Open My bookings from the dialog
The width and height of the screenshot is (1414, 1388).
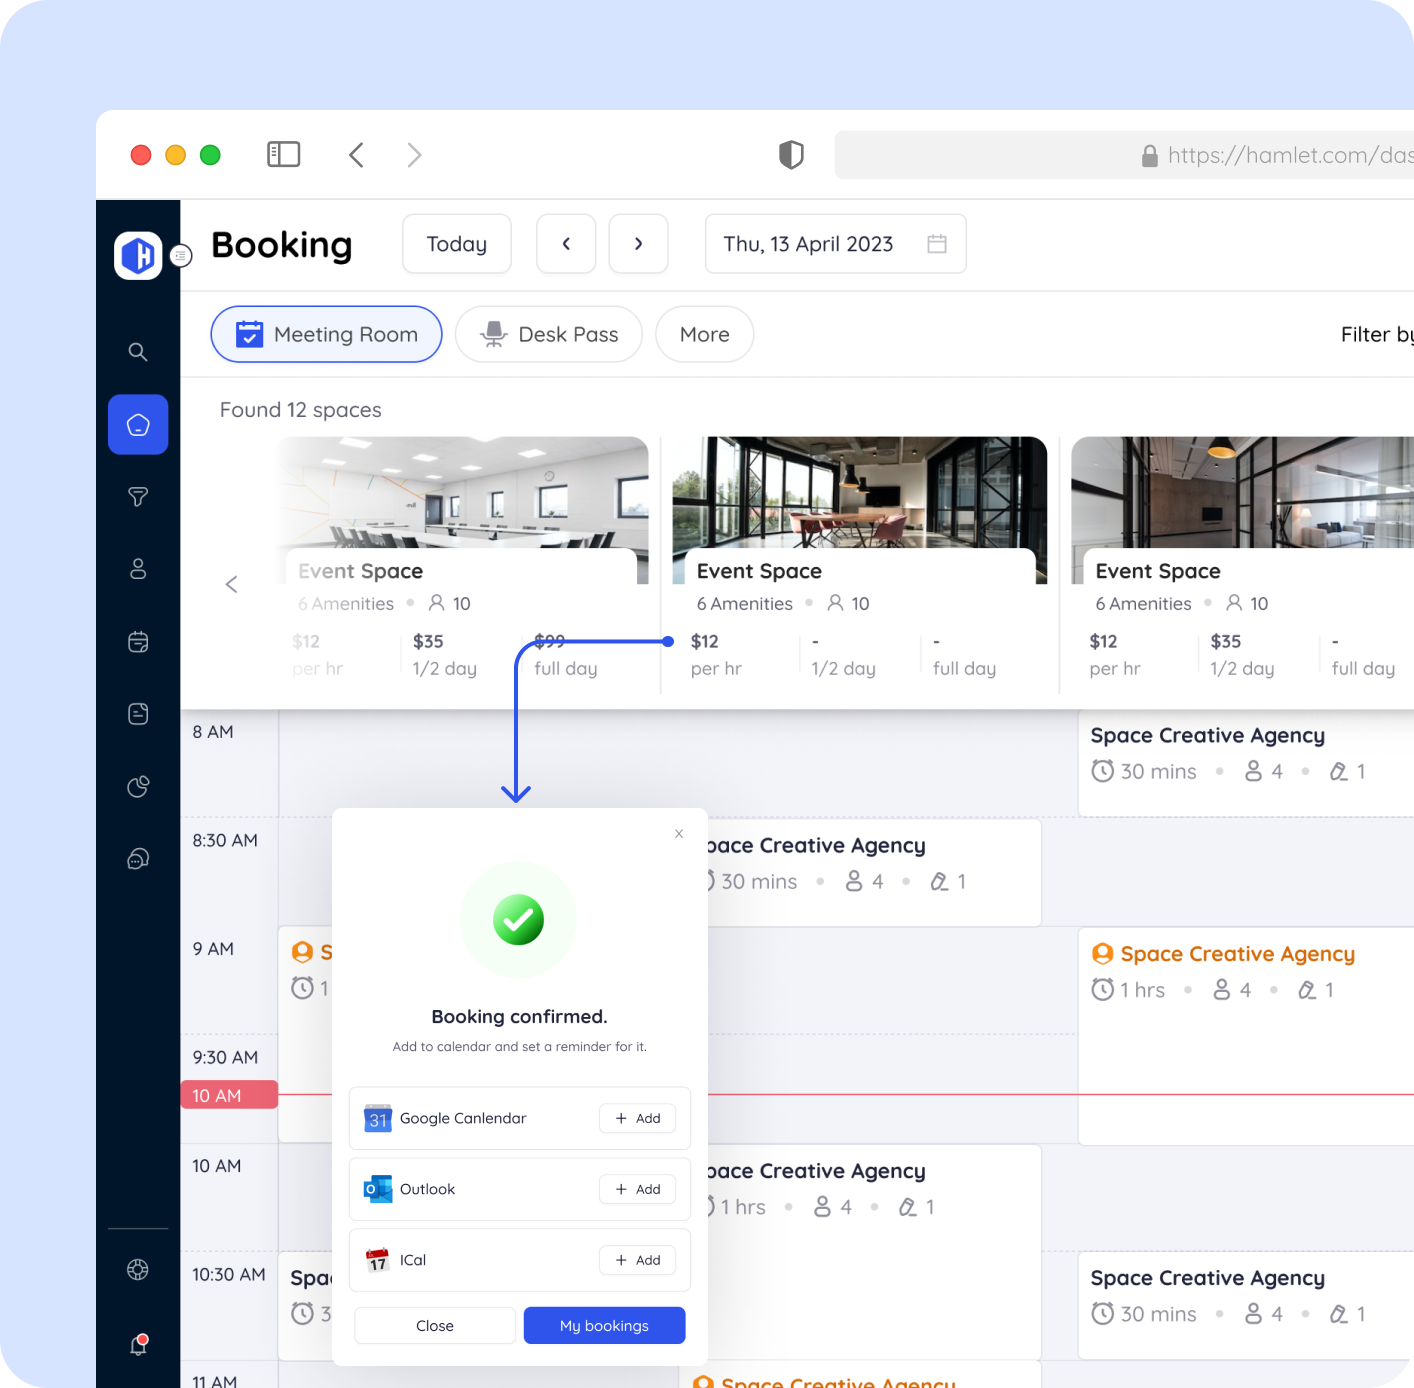pyautogui.click(x=604, y=1325)
